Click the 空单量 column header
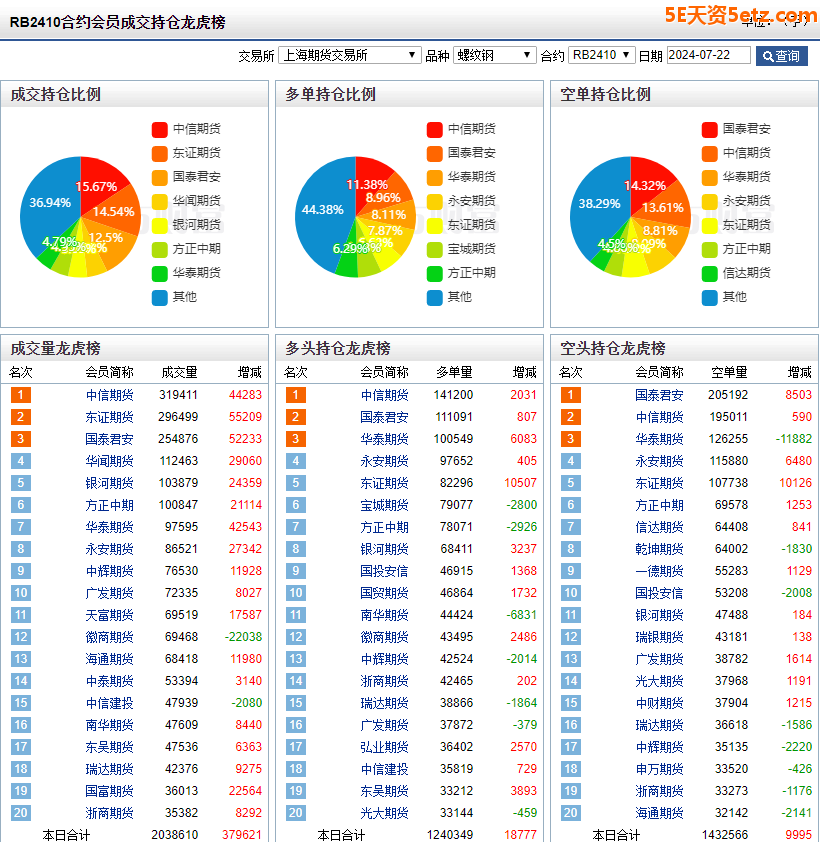 729,372
